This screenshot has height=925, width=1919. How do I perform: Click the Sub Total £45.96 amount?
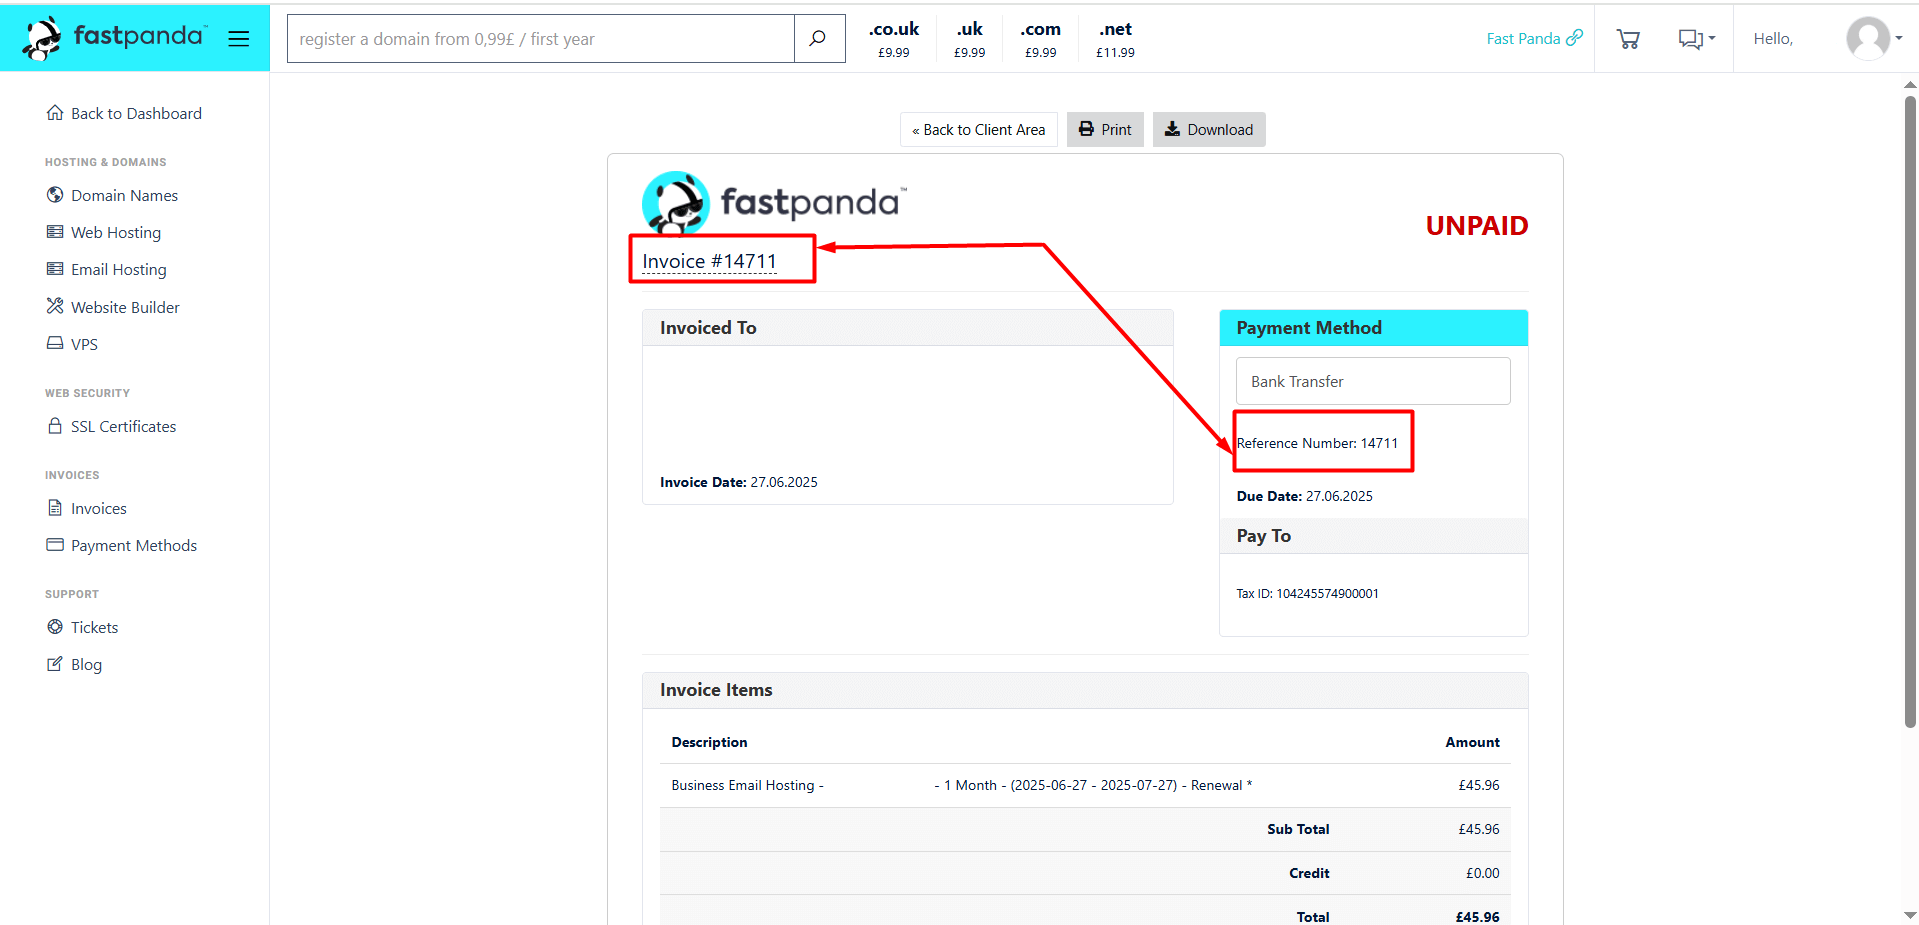(1478, 829)
